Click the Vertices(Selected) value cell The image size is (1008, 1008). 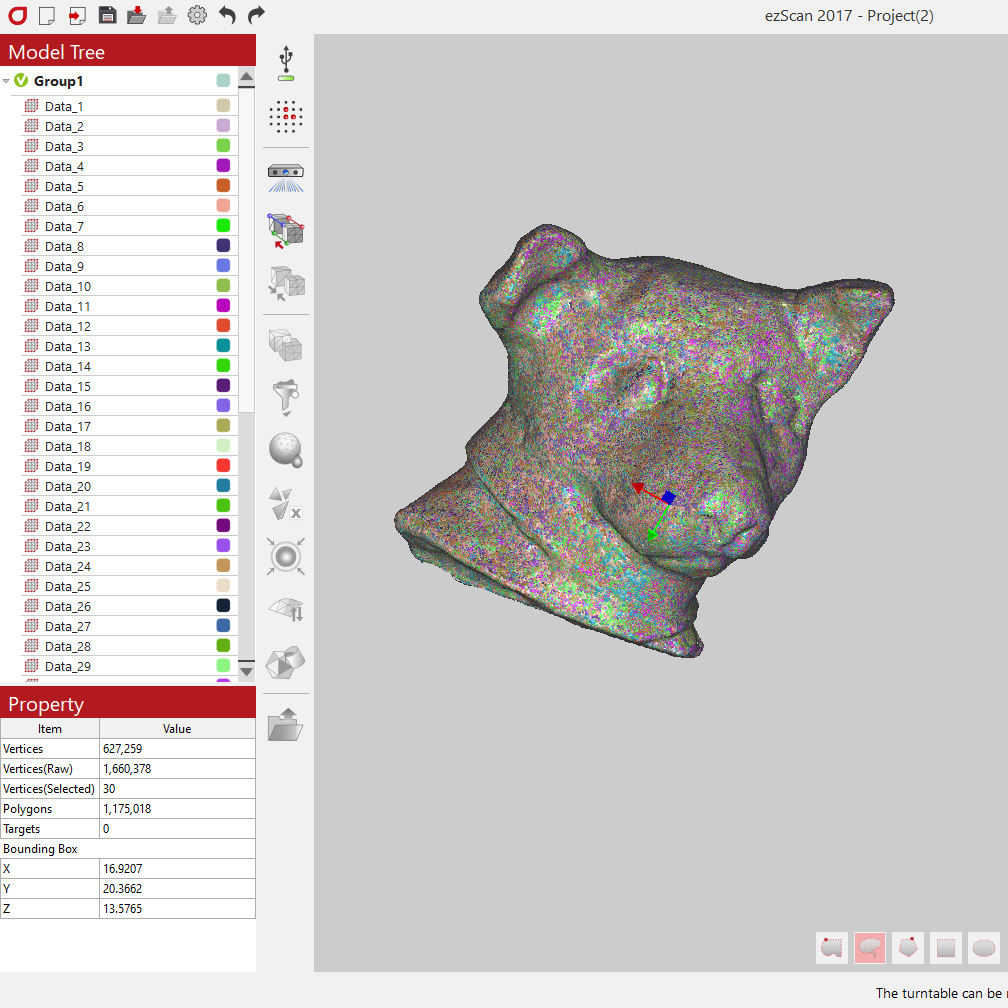click(177, 789)
